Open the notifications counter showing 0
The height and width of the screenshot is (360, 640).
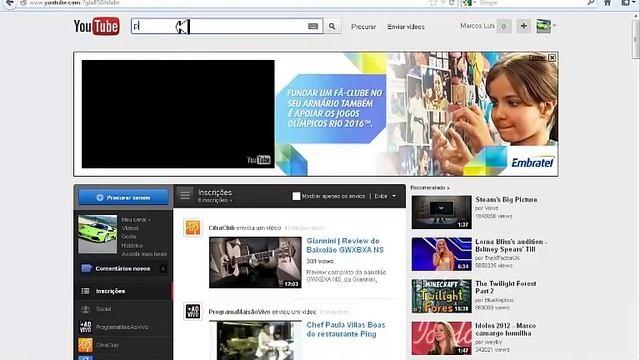pos(504,27)
